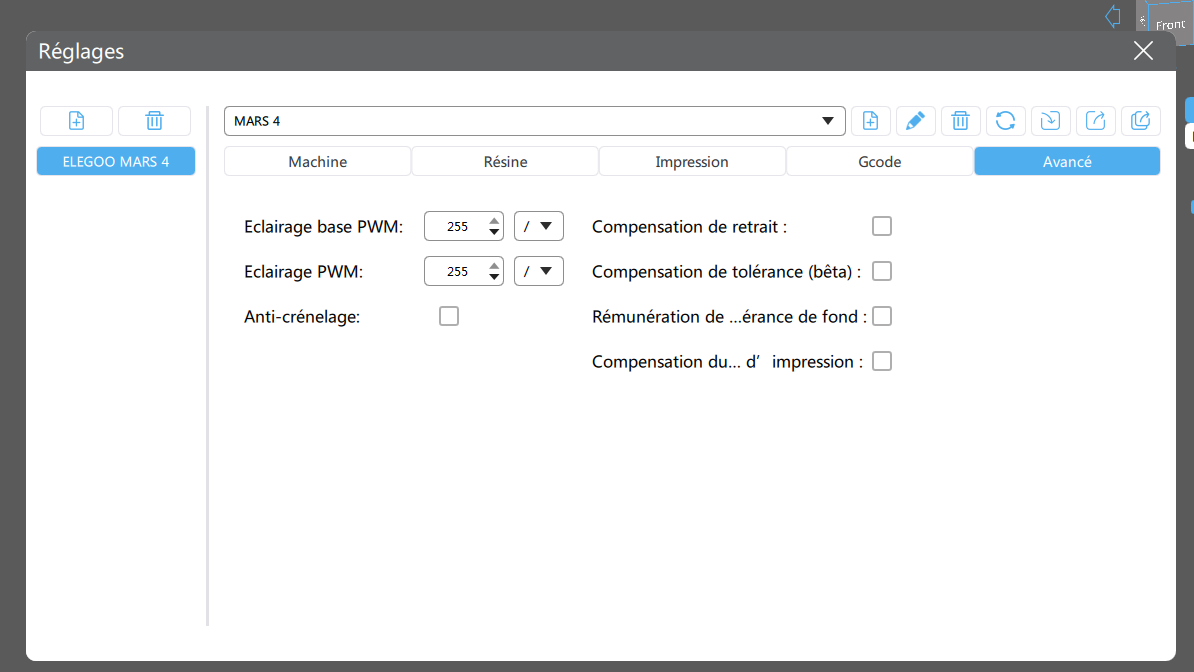Add a new profile next to MARS 4 dropdown
Viewport: 1194px width, 672px height.
pos(870,121)
